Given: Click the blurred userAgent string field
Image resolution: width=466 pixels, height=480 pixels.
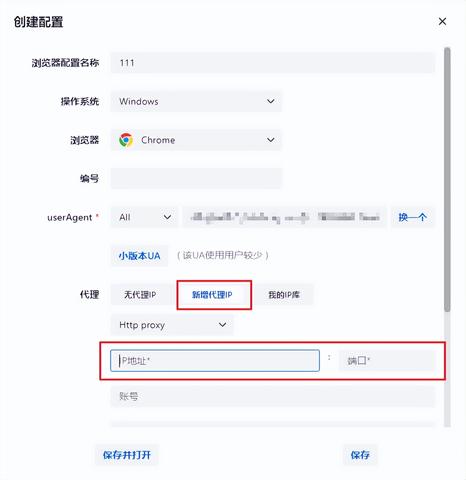Looking at the screenshot, I should (284, 217).
